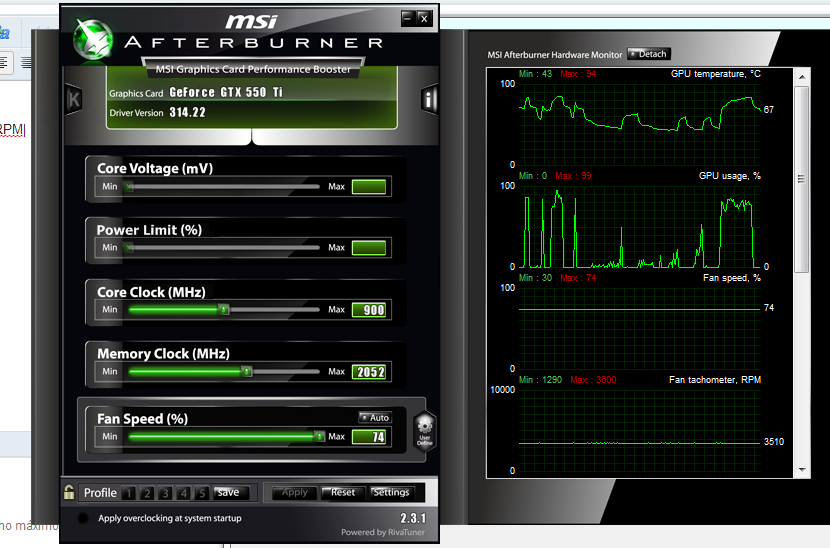Image resolution: width=830 pixels, height=548 pixels.
Task: Select profile slot 2
Action: pyautogui.click(x=147, y=493)
